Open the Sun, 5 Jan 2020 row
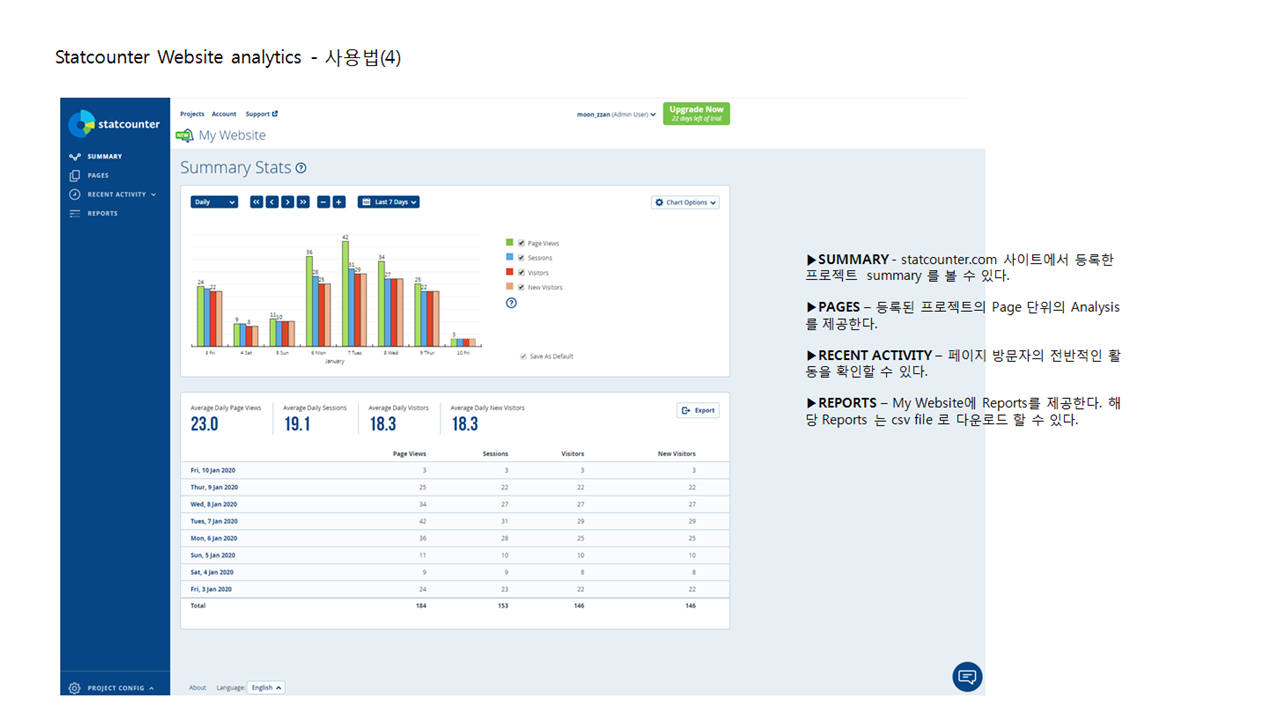The height and width of the screenshot is (720, 1280). point(455,555)
